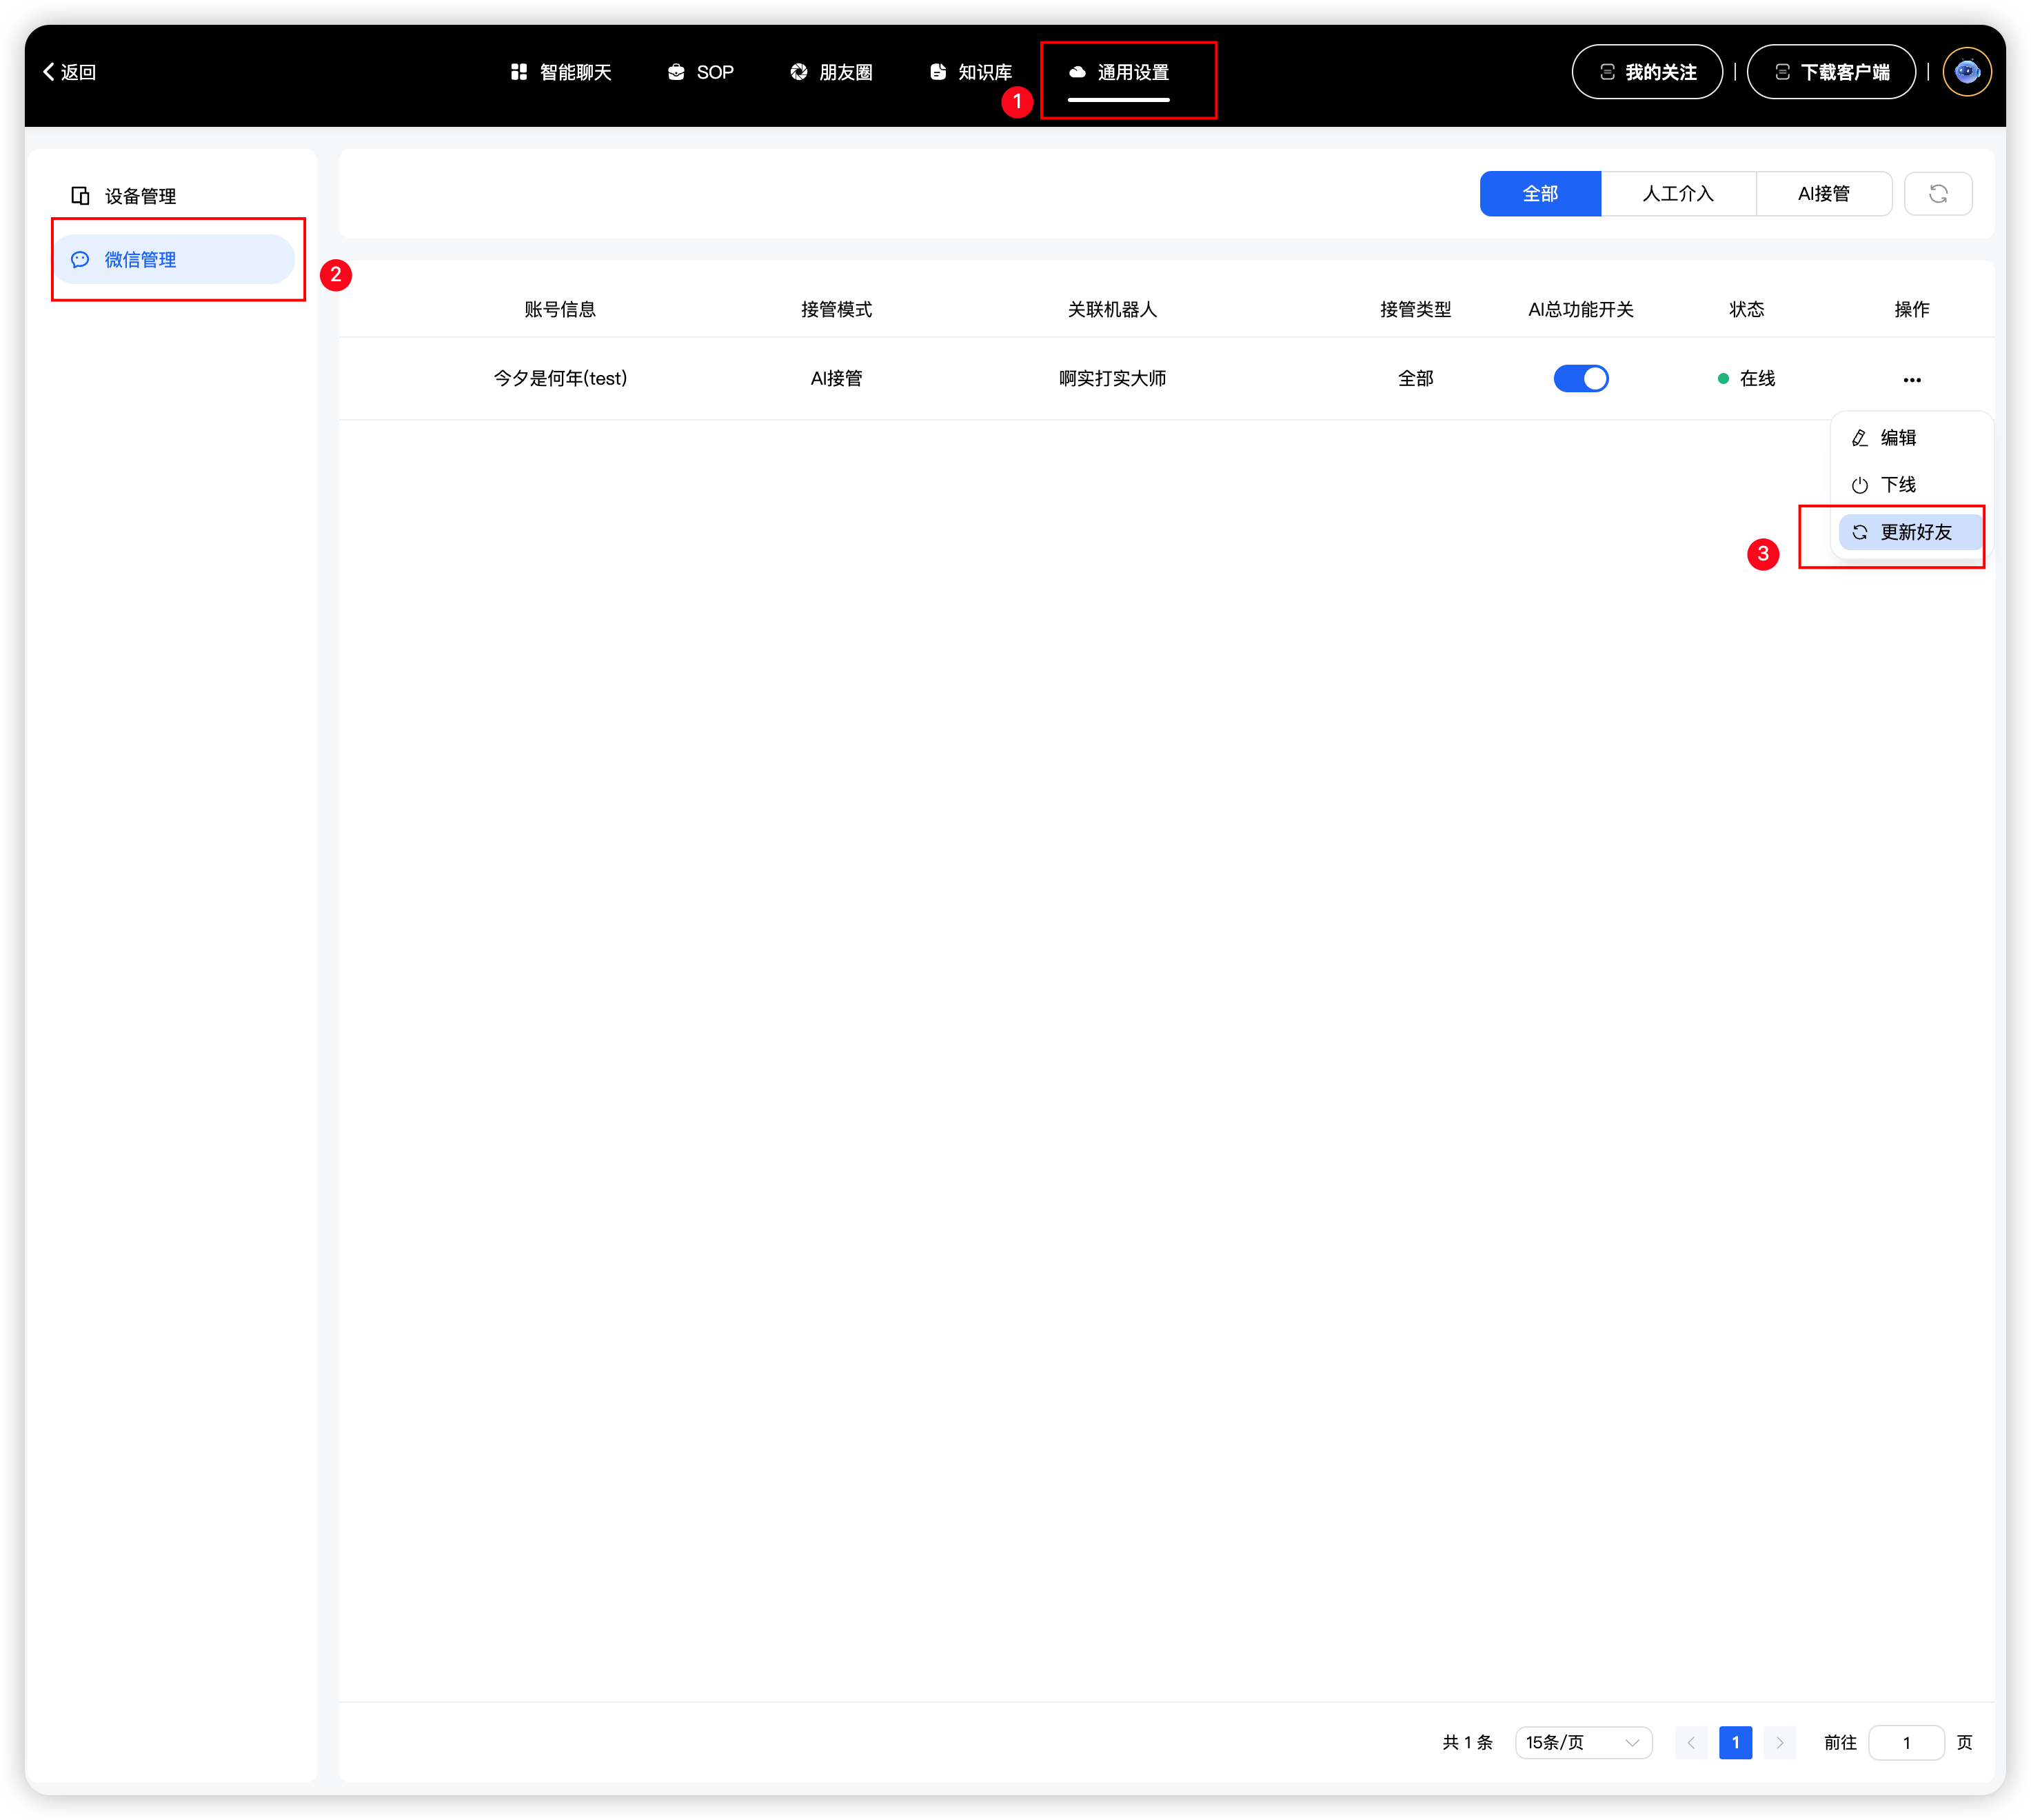This screenshot has height=1820, width=2031.
Task: Open the three-dot actions menu for 今夕是何年
Action: [1911, 380]
